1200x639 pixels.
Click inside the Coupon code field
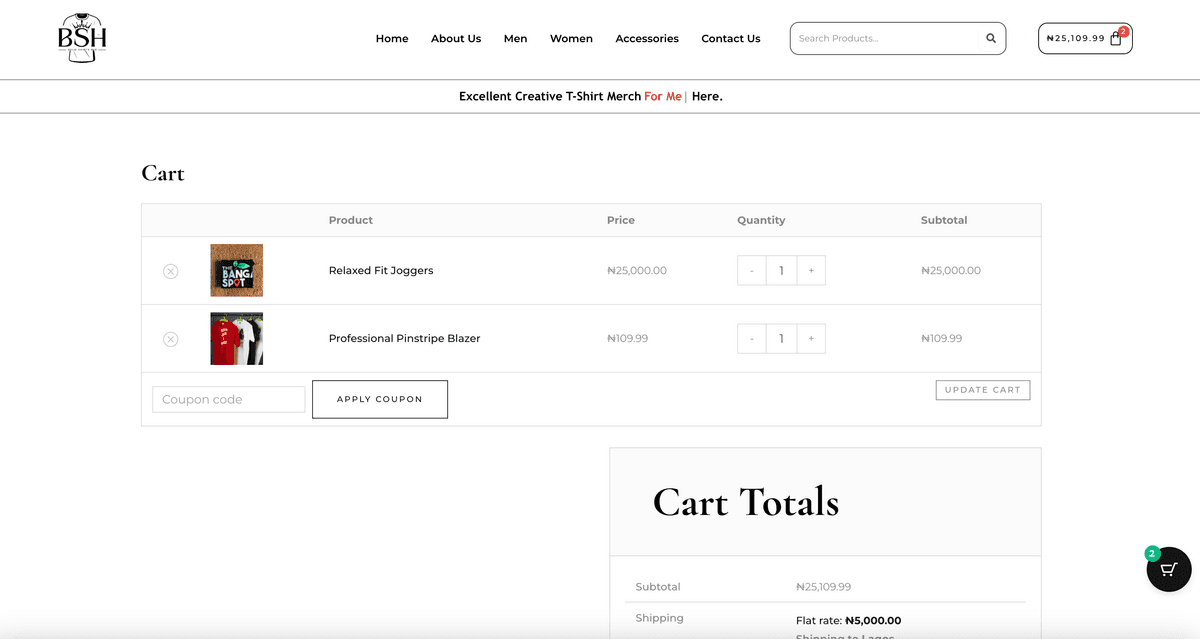pos(228,399)
